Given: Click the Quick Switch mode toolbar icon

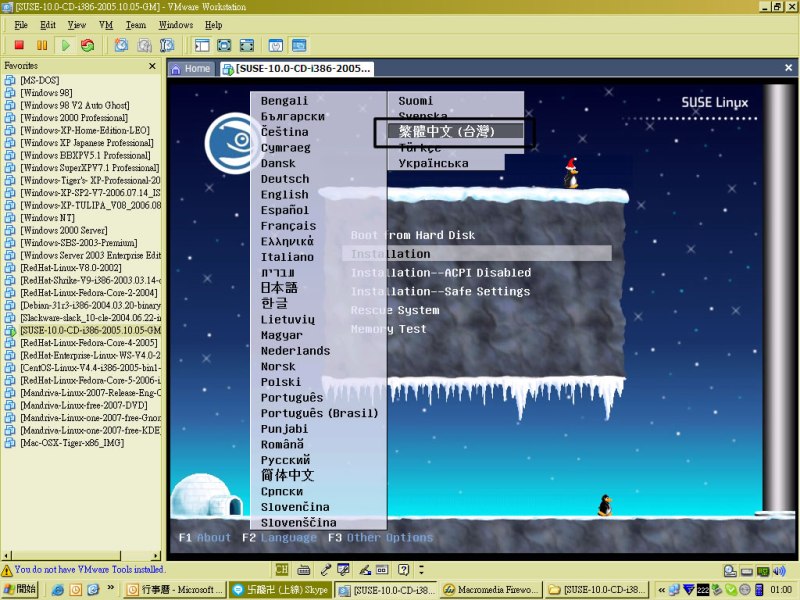Looking at the screenshot, I should coord(247,45).
